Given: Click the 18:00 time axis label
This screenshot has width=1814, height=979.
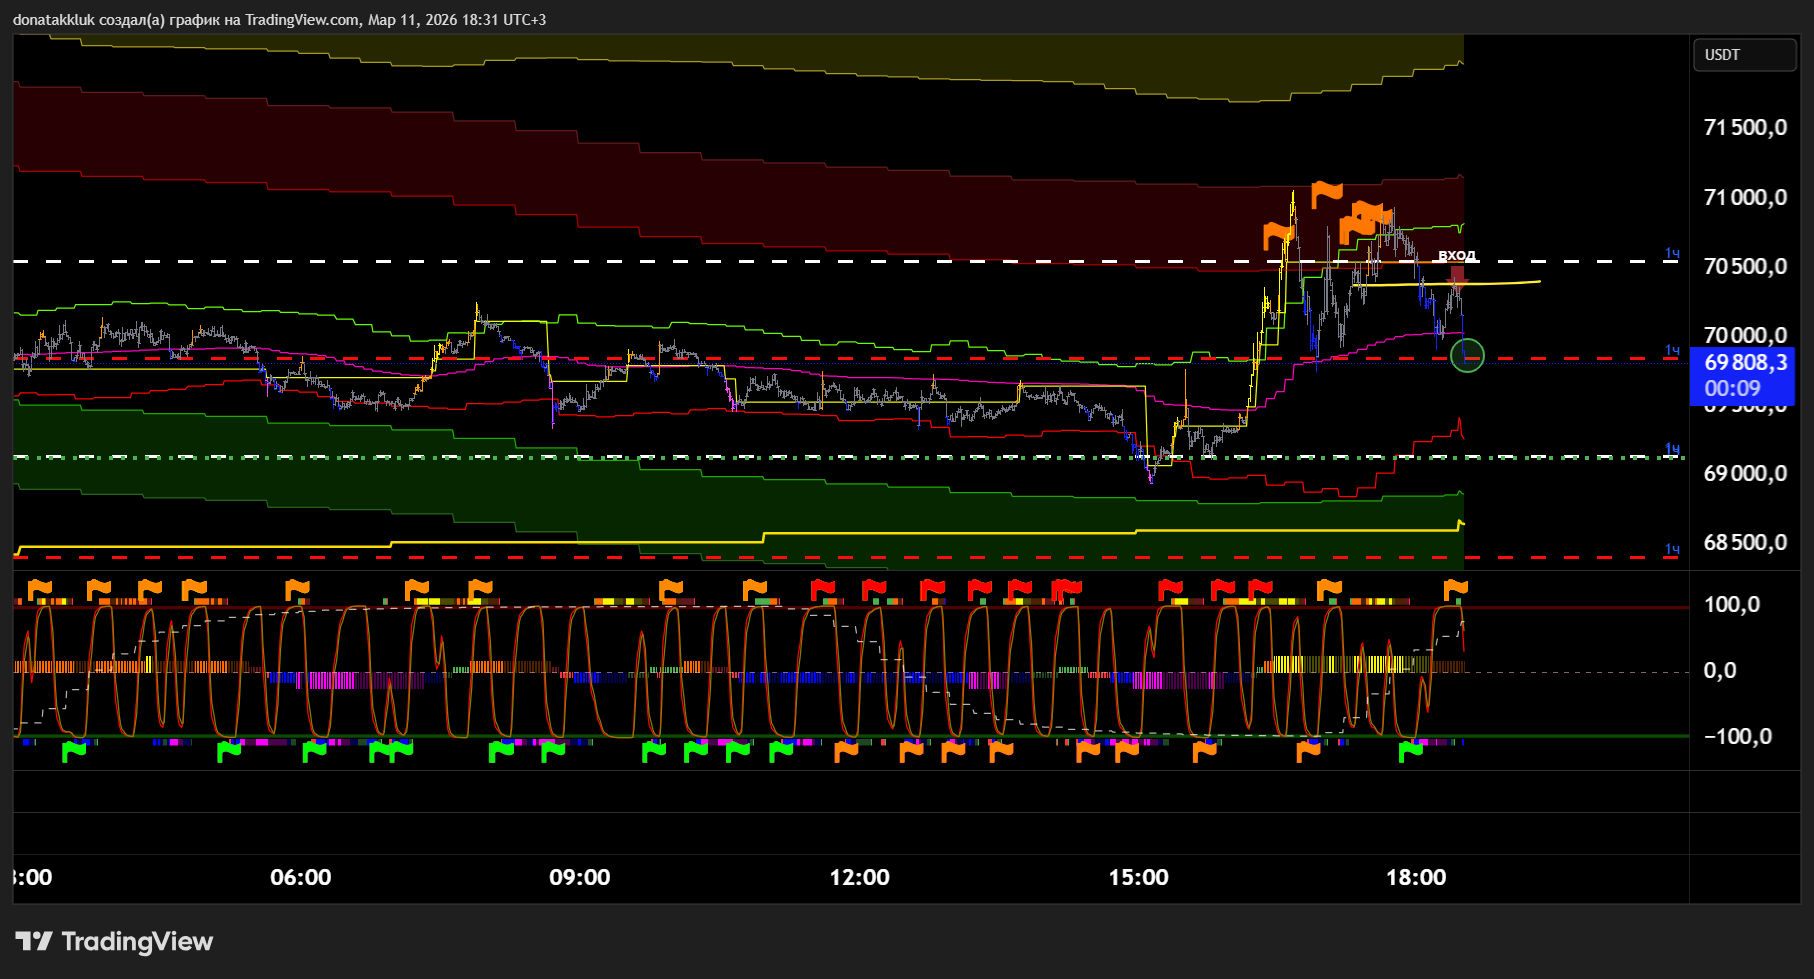Looking at the screenshot, I should (1415, 877).
